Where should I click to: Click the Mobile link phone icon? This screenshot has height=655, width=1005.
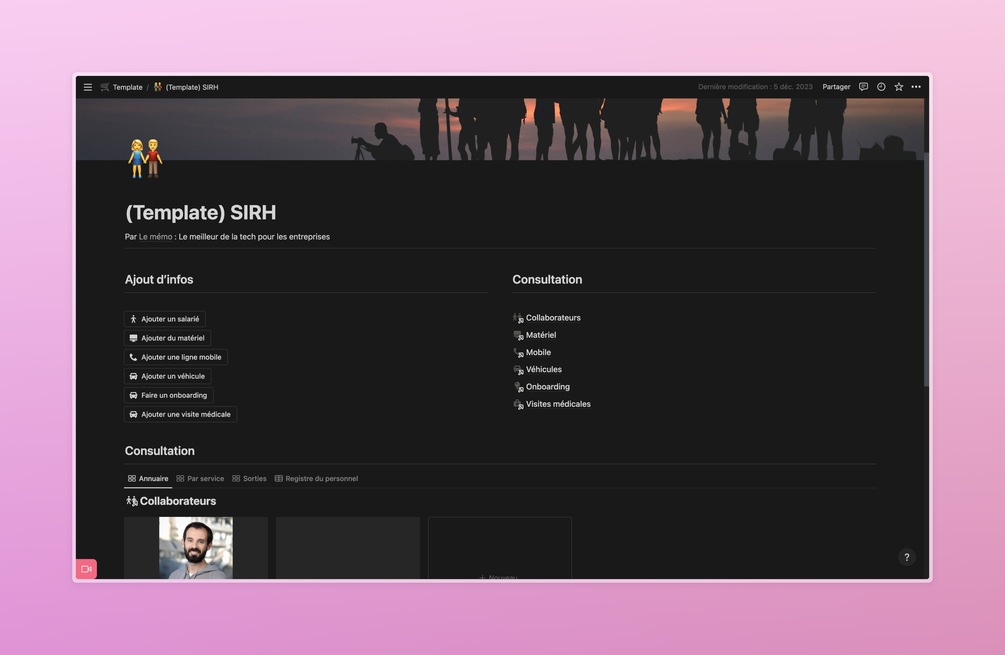pyautogui.click(x=518, y=352)
